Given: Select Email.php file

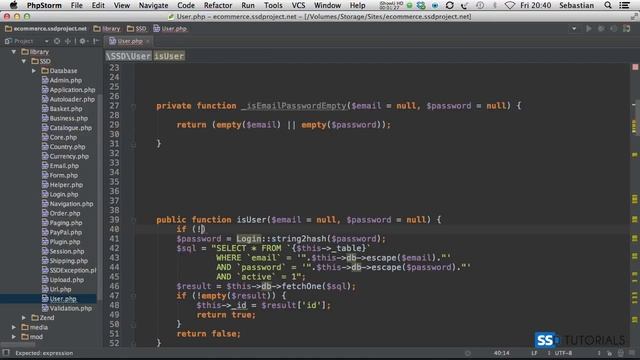Looking at the screenshot, I should 60,166.
